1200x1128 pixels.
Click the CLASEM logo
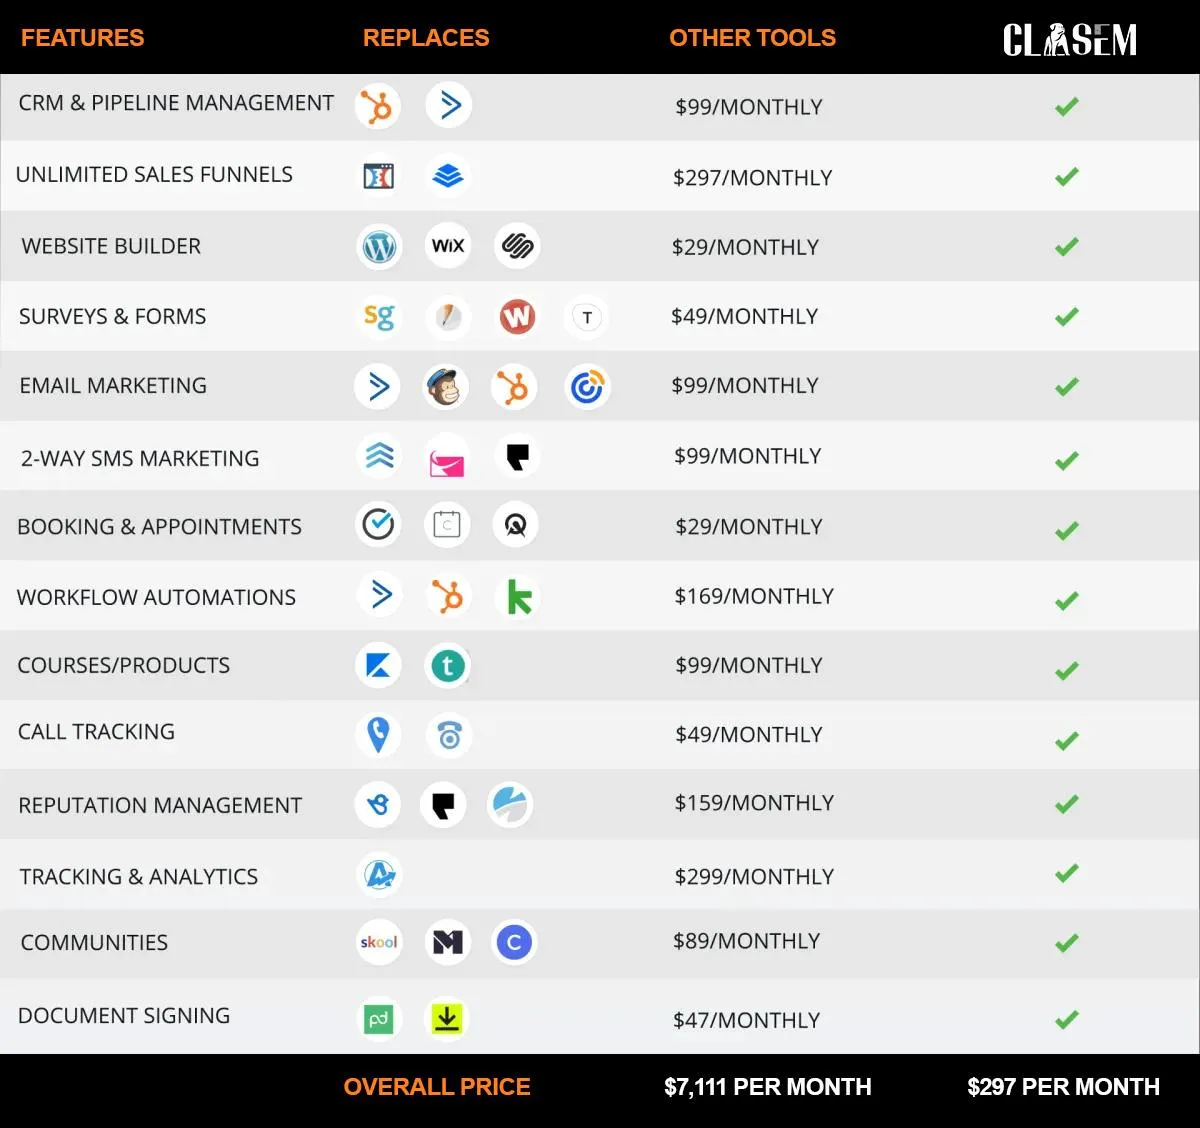(1070, 40)
